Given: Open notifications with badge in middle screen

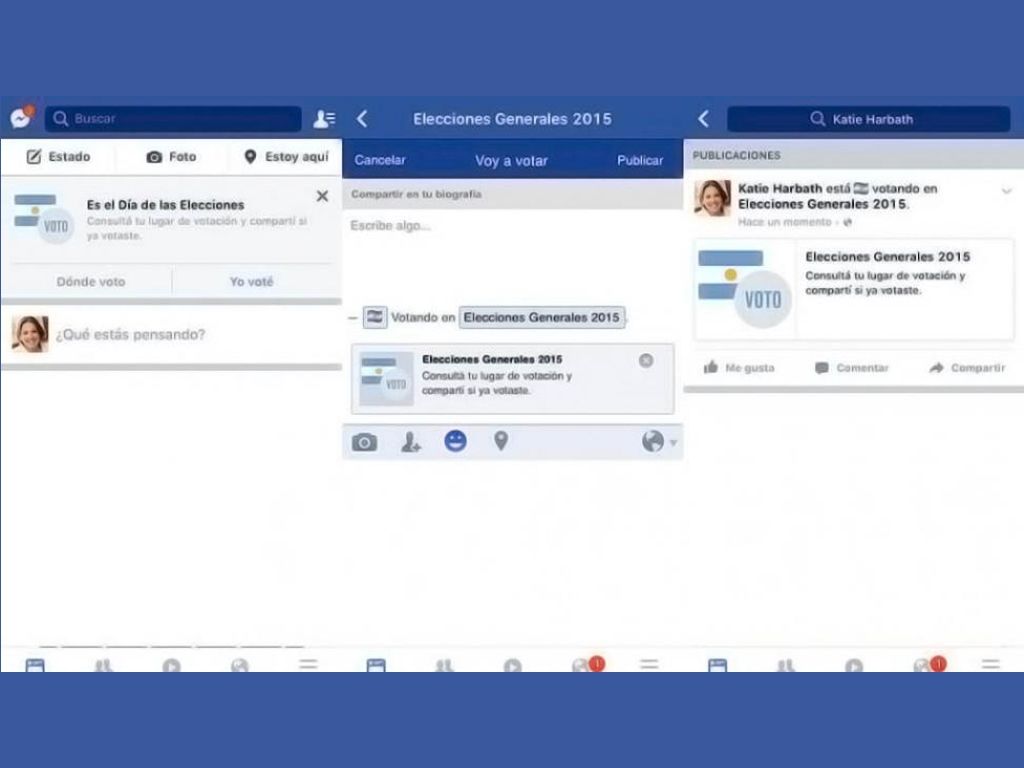Looking at the screenshot, I should click(586, 665).
